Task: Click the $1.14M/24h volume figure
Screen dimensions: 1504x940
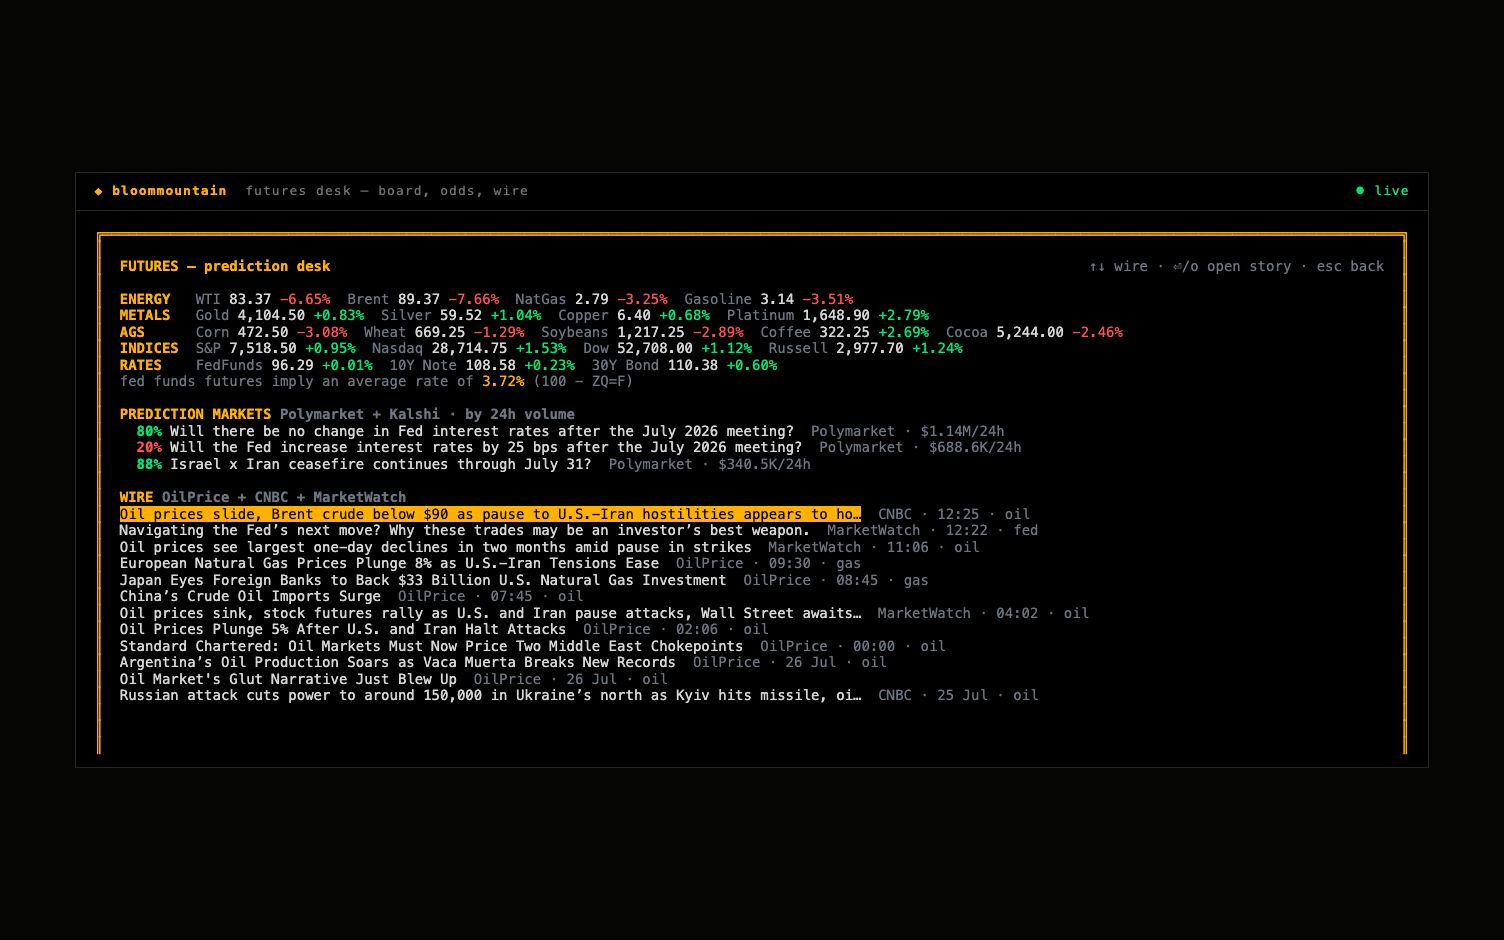Action: point(962,431)
